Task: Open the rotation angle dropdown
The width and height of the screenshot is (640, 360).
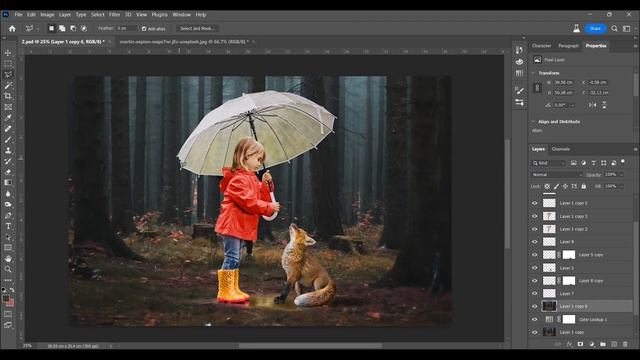Action: [573, 105]
